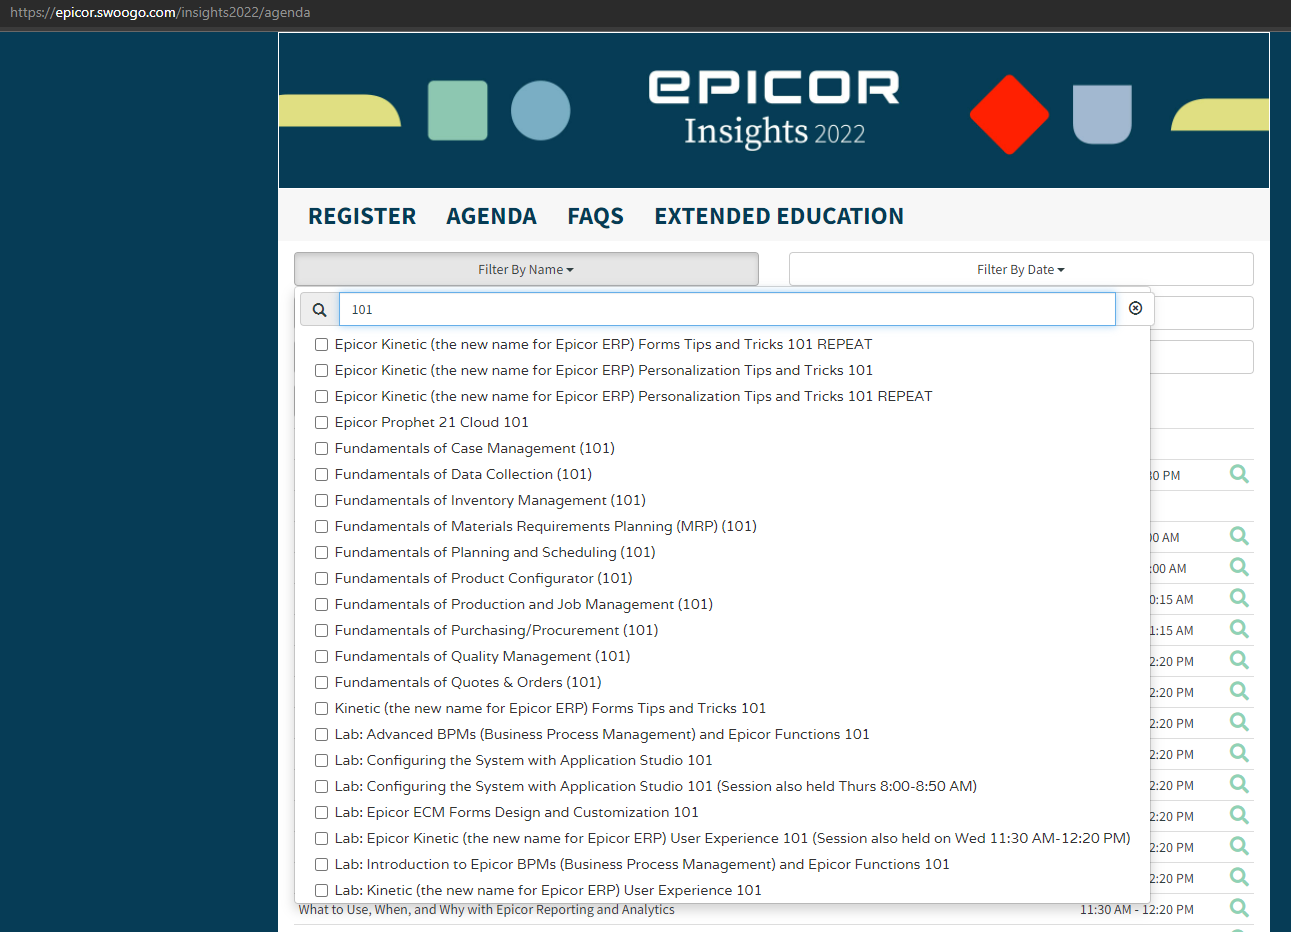Click into the search field containing 101

point(727,309)
